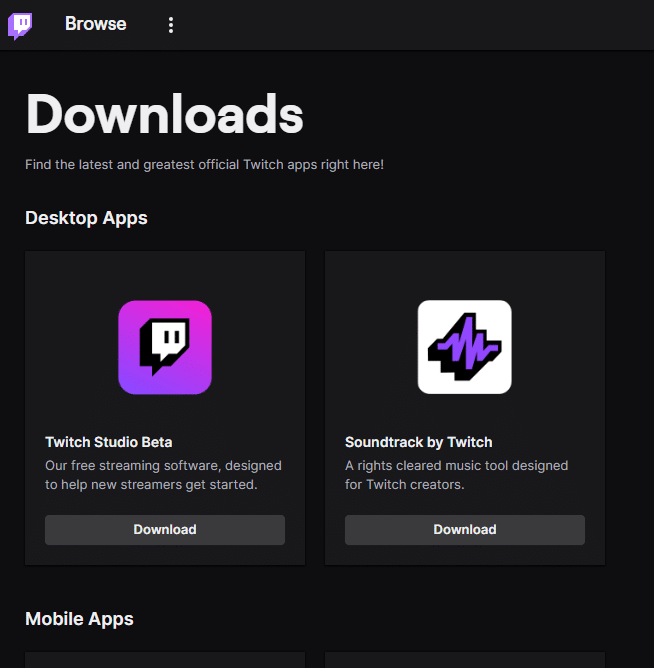Image resolution: width=654 pixels, height=668 pixels.
Task: Click the free streaming software description
Action: point(163,475)
